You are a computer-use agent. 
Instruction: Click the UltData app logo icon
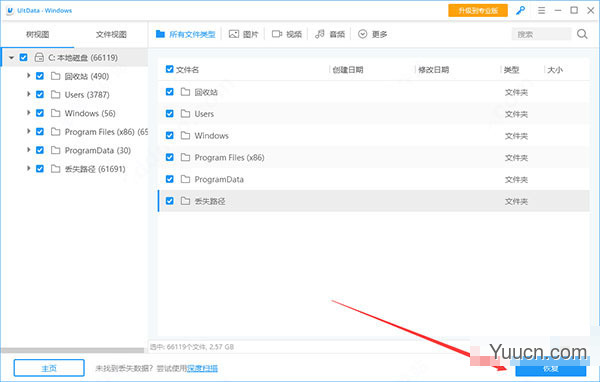[10, 11]
